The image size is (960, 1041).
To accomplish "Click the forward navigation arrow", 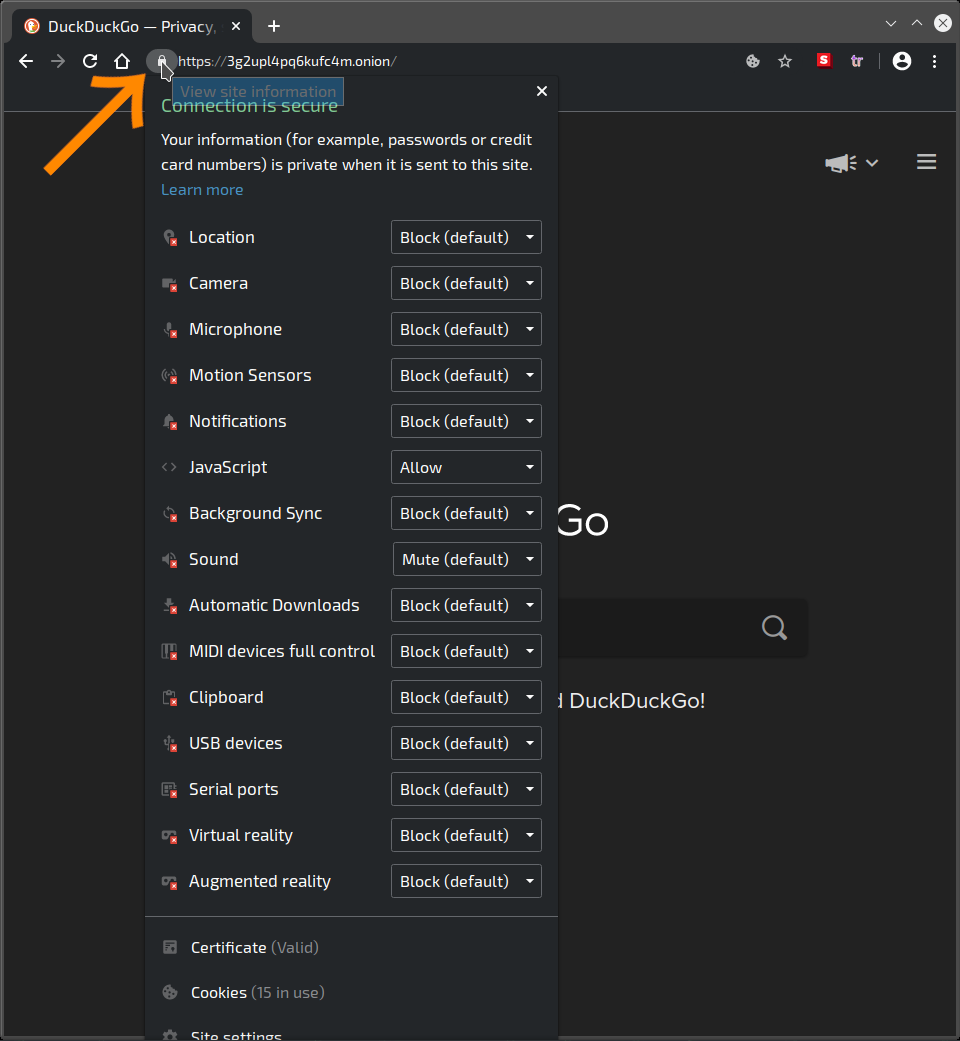I will [x=58, y=61].
